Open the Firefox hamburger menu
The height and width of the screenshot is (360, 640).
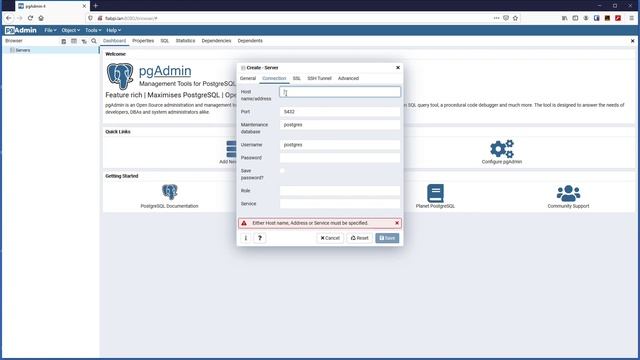coord(631,18)
